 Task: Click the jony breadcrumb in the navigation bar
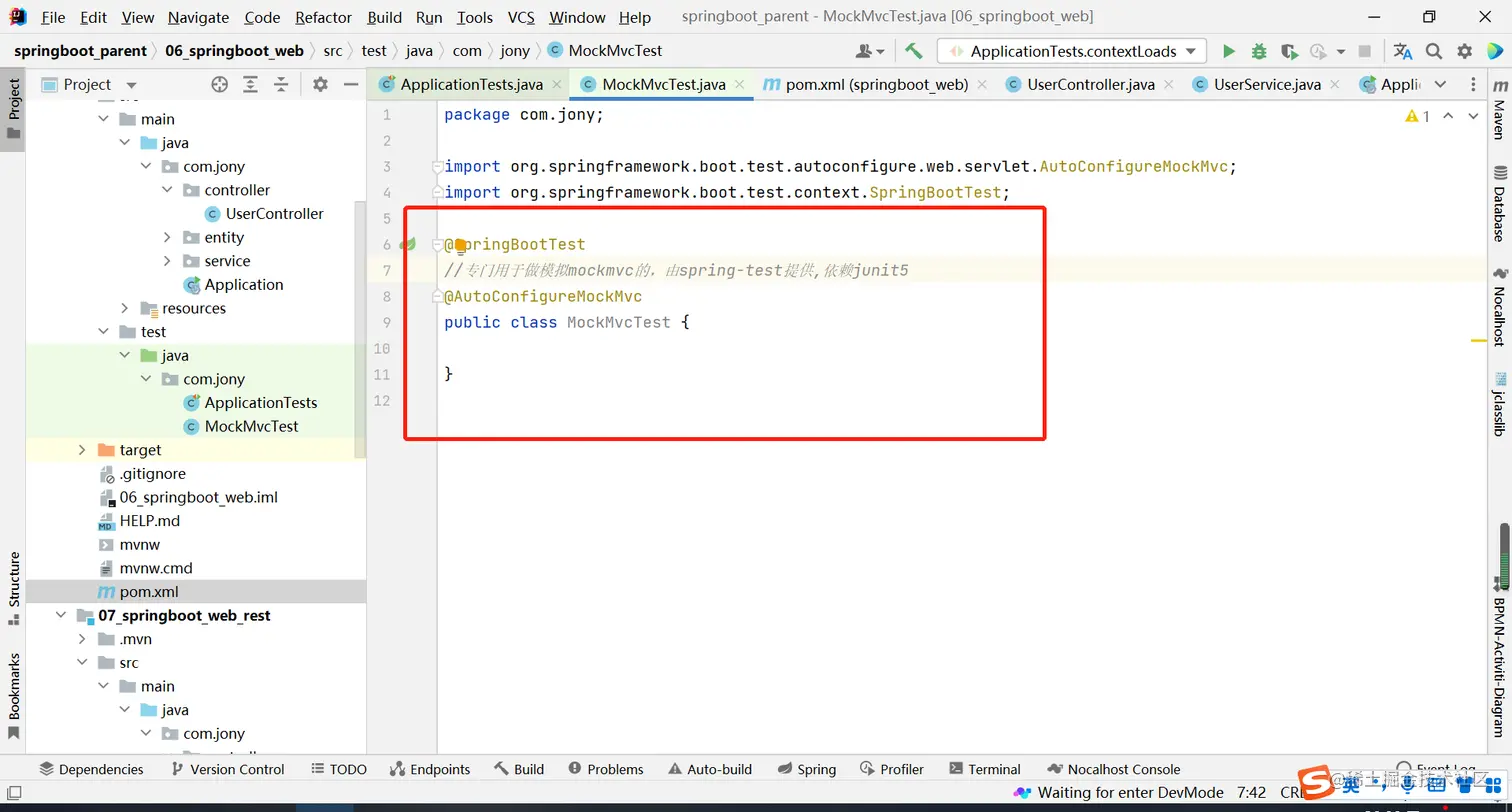pyautogui.click(x=515, y=51)
